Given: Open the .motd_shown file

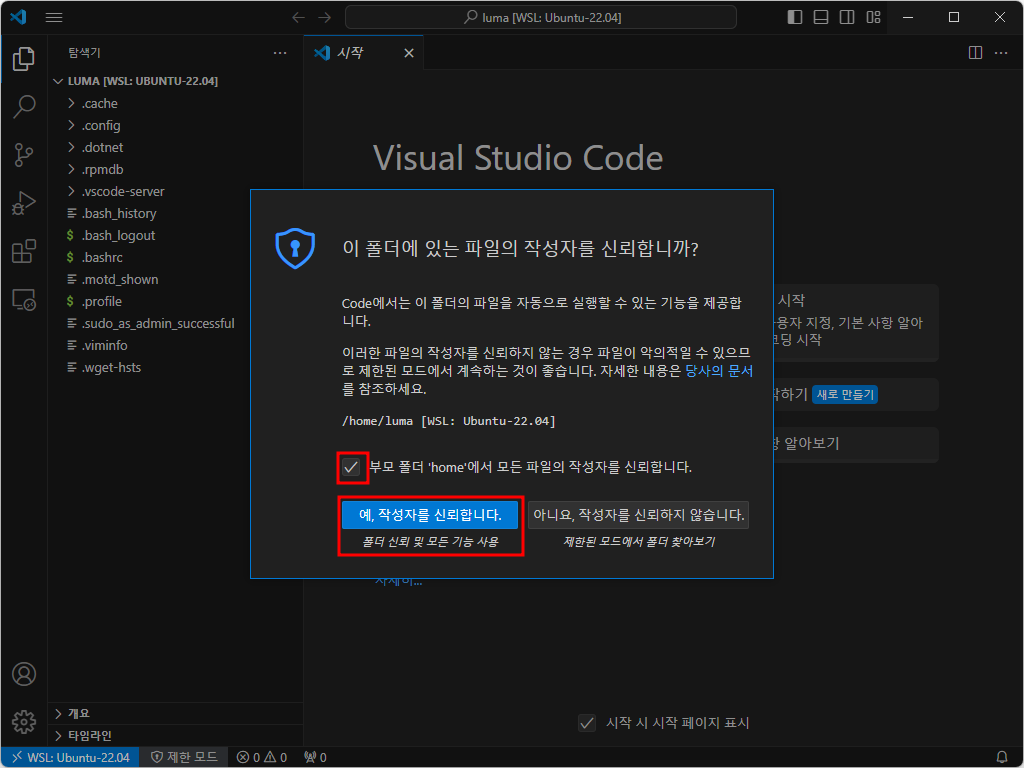Looking at the screenshot, I should coord(175,280).
